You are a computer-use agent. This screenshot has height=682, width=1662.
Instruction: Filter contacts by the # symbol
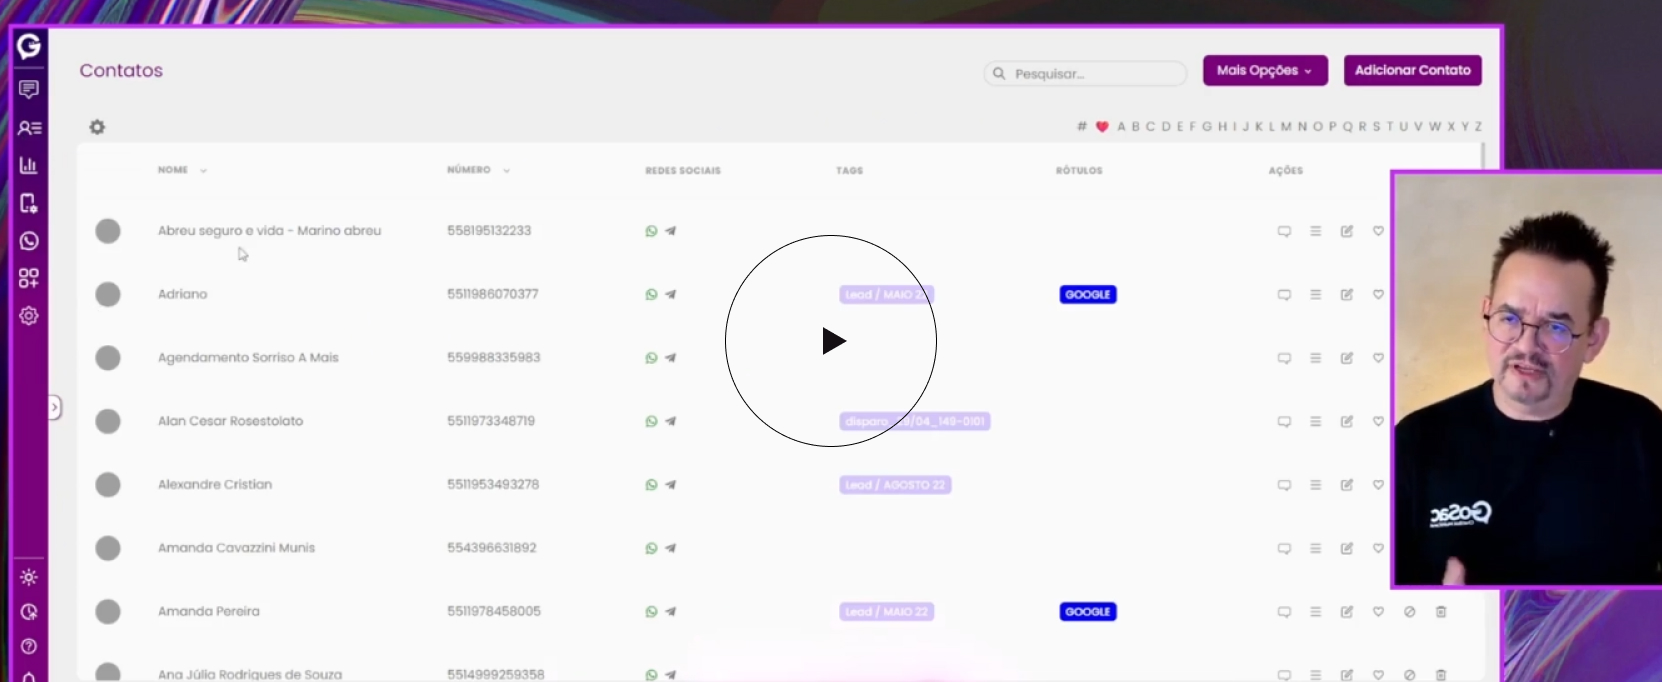[x=1081, y=126]
